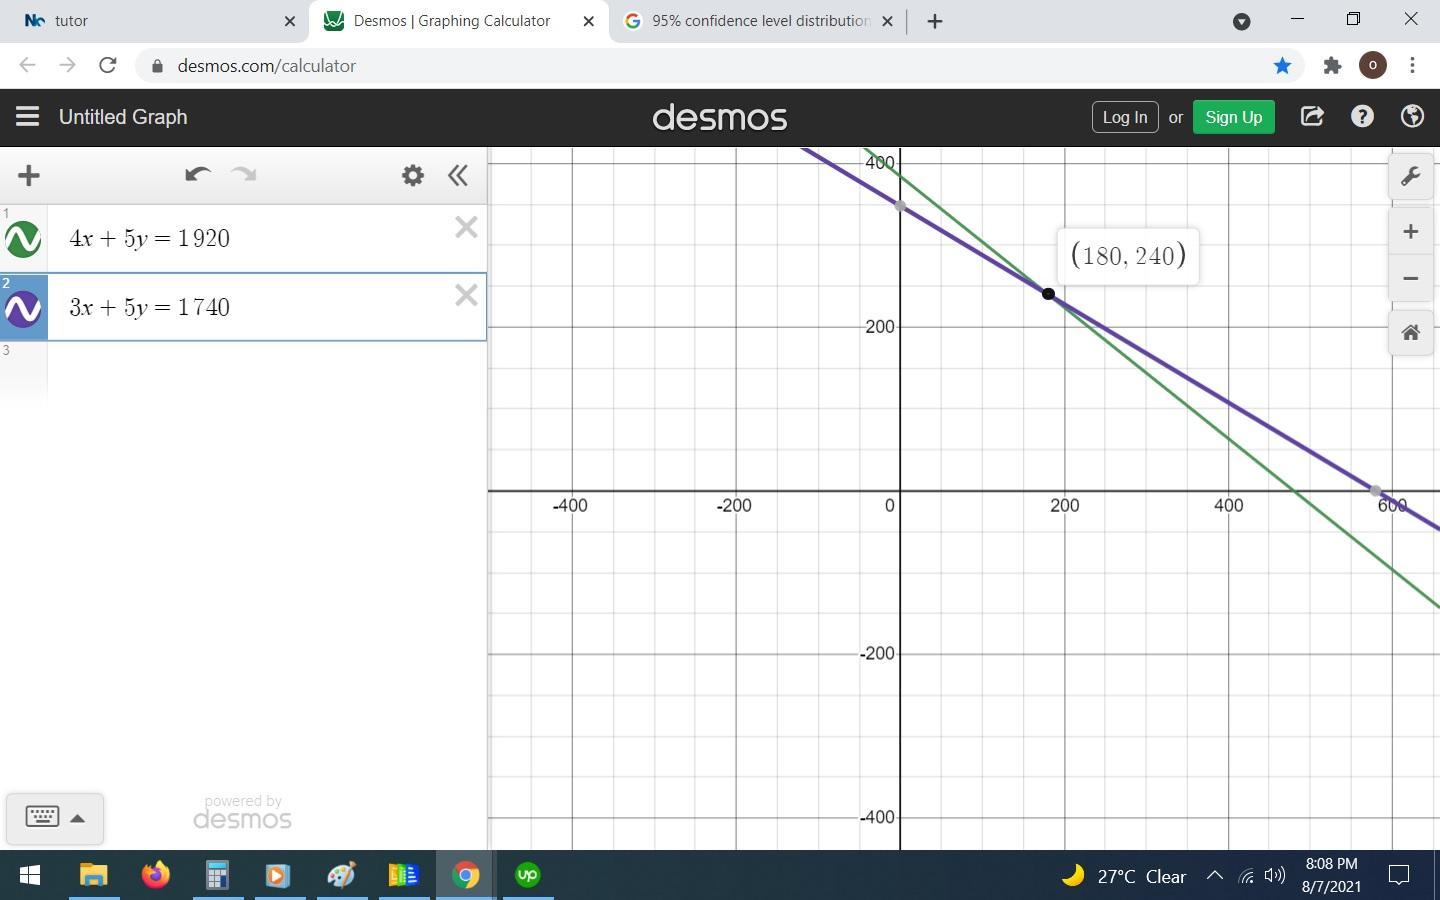Viewport: 1440px width, 900px height.
Task: Open graph settings wrench
Action: point(1411,177)
